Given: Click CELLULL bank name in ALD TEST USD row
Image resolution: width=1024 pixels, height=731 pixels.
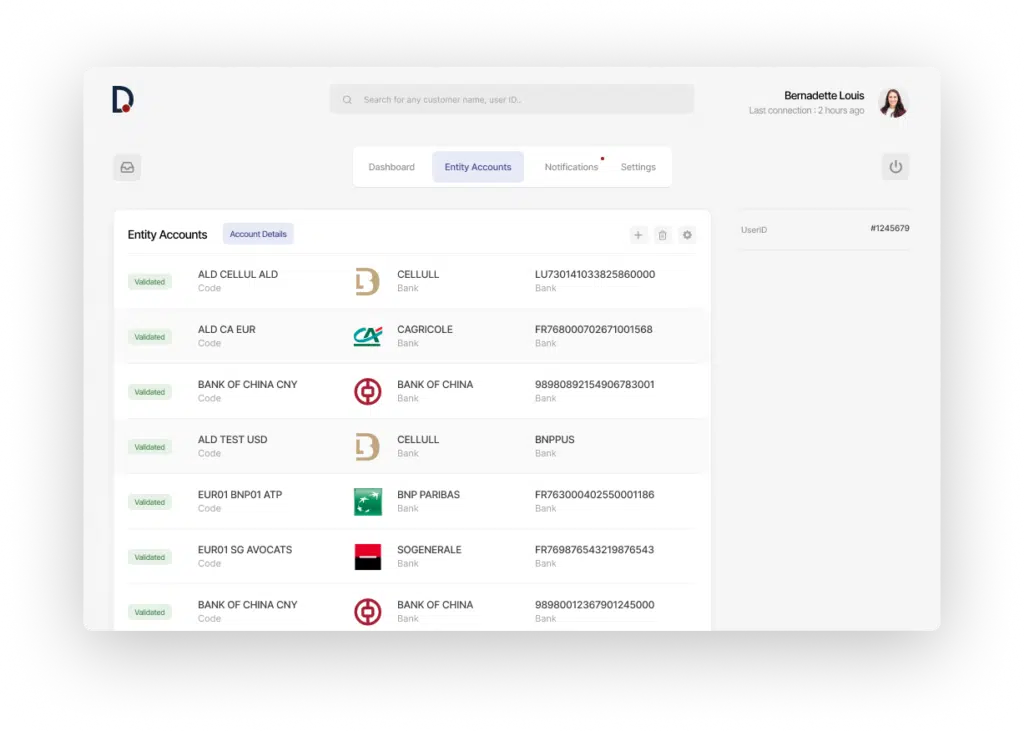Looking at the screenshot, I should pyautogui.click(x=418, y=440).
